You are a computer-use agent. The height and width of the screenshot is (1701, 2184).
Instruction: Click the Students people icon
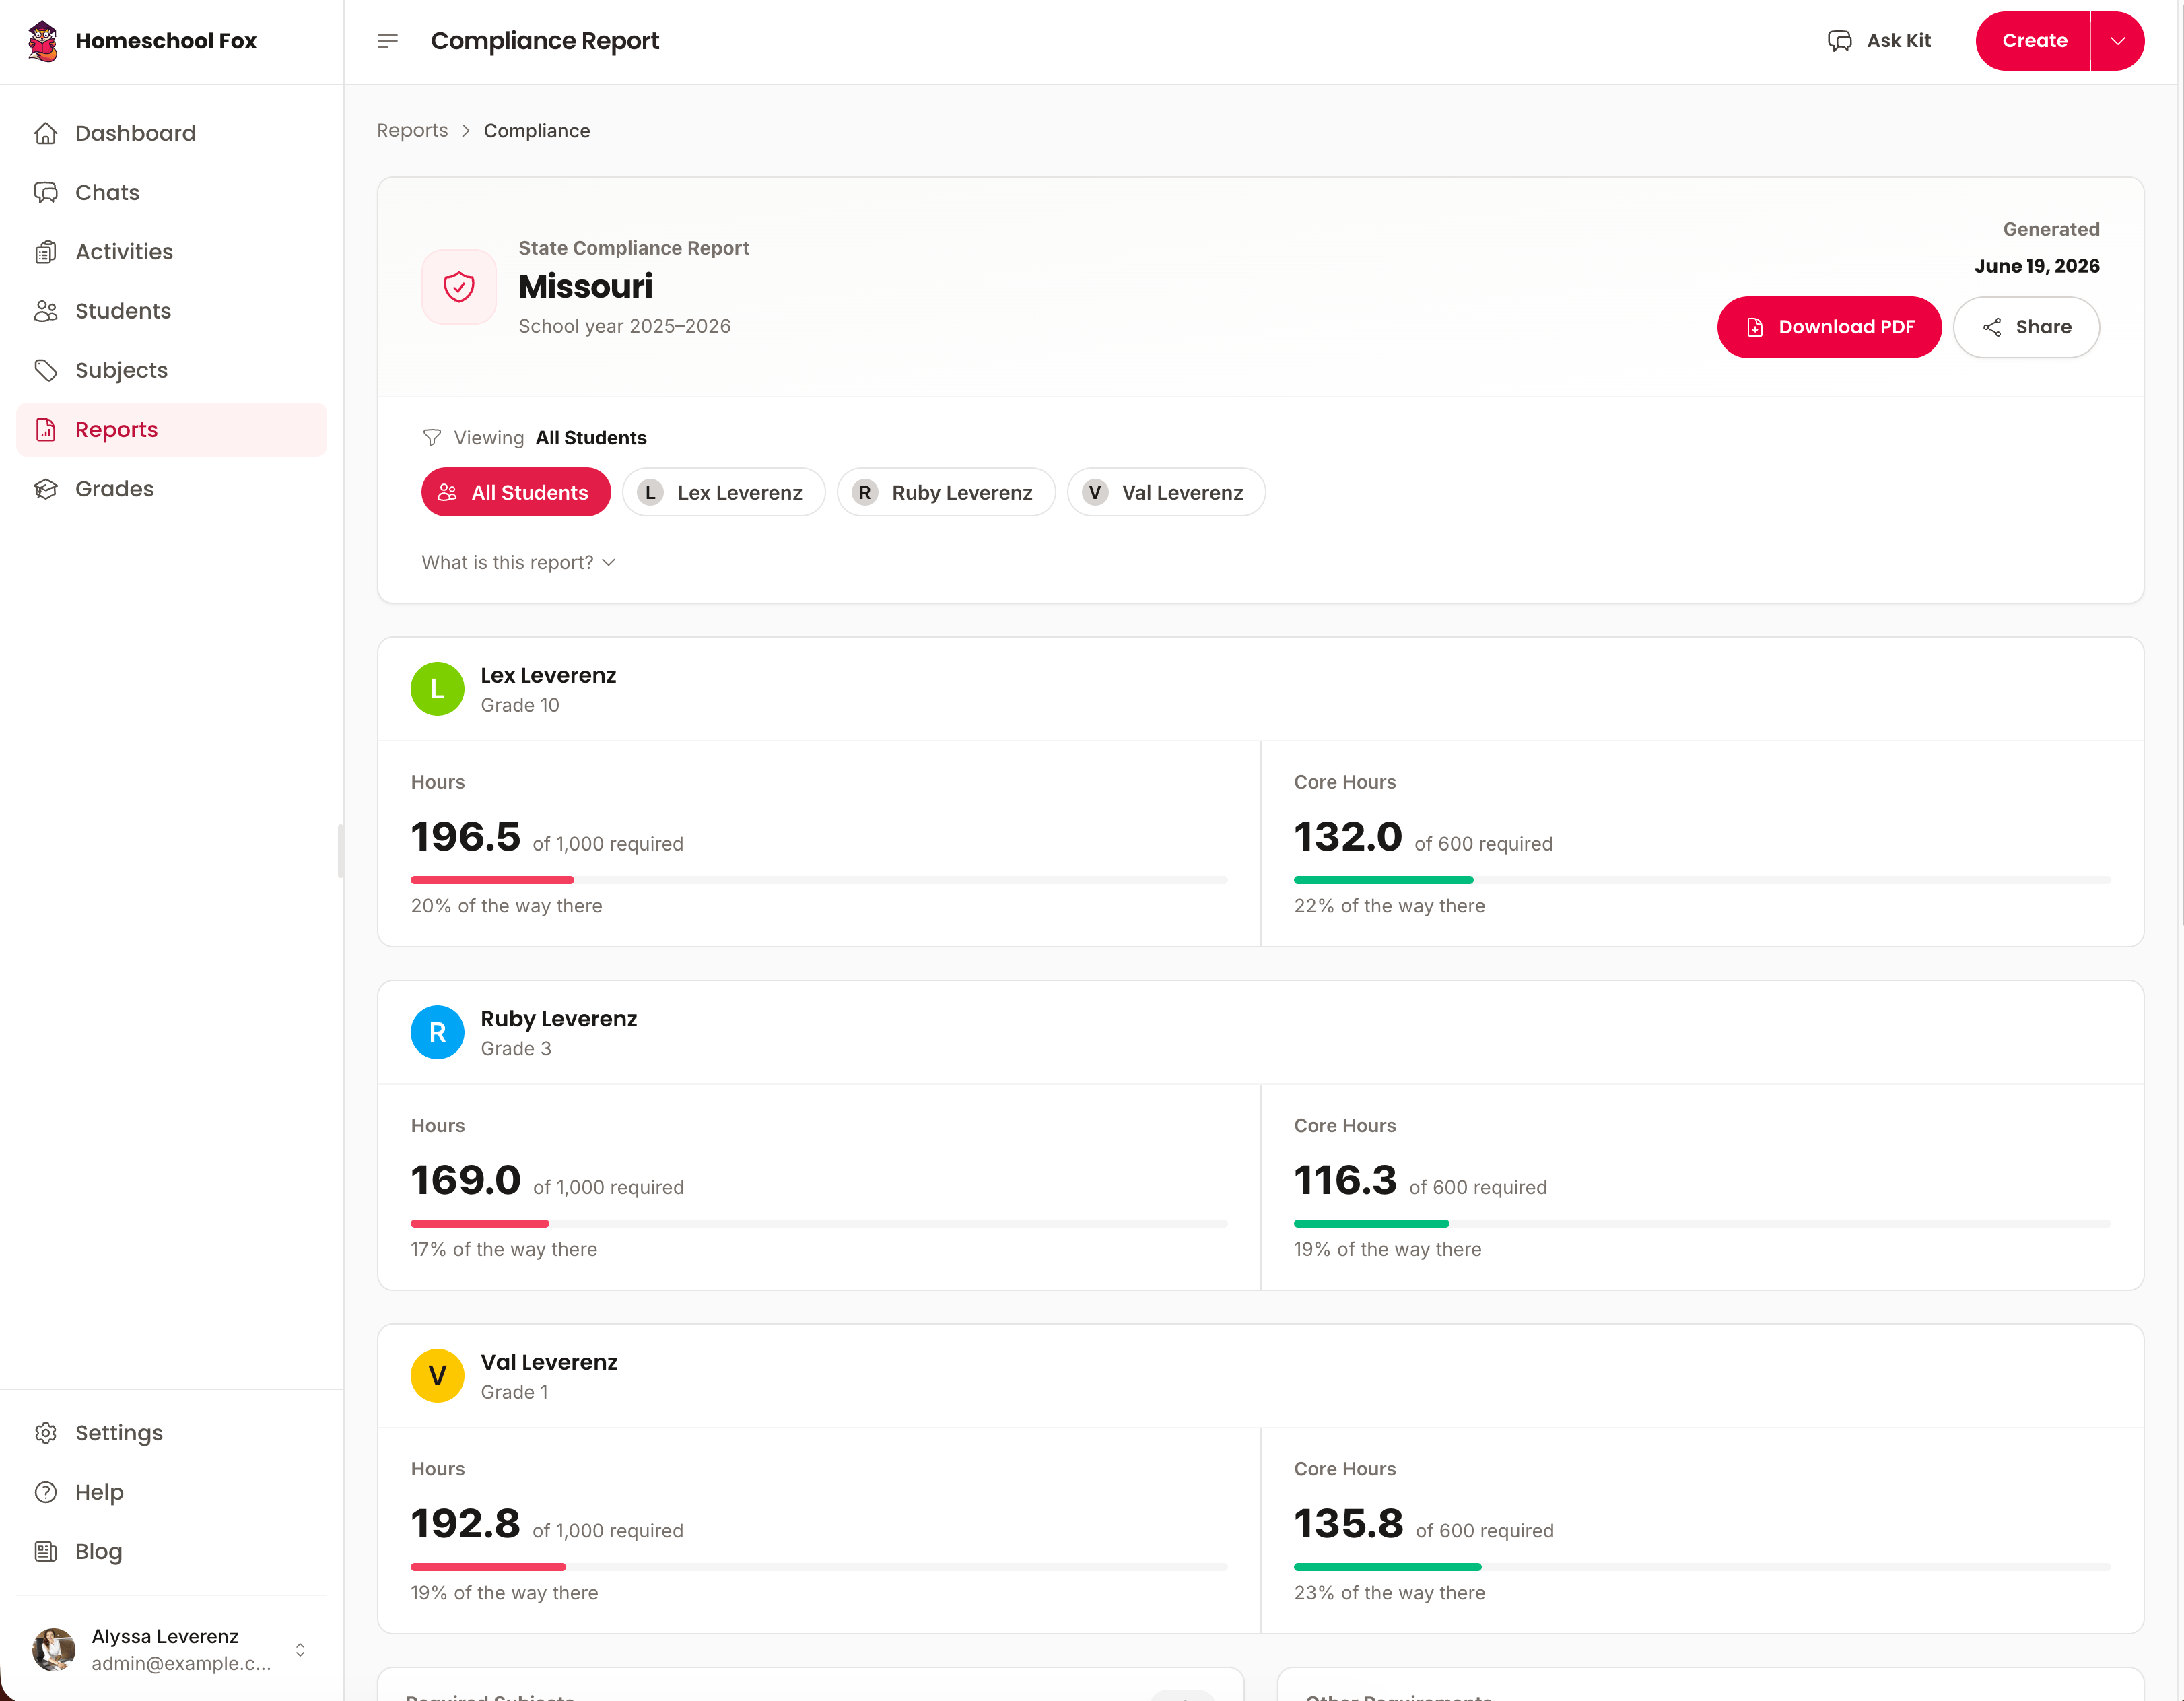click(46, 311)
